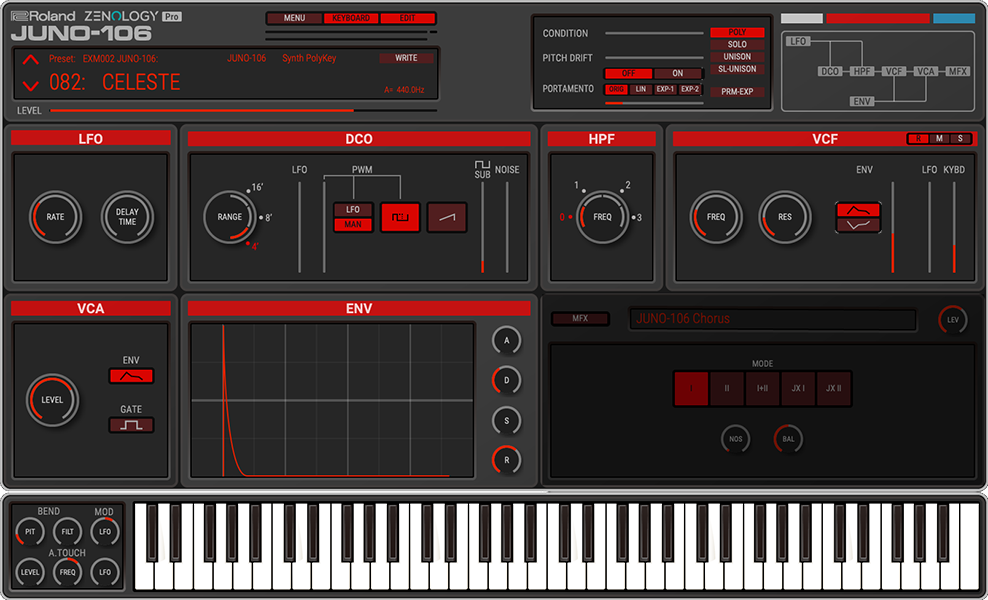The height and width of the screenshot is (600, 988).
Task: Select positive VCF envelope polarity icon
Action: (x=858, y=210)
